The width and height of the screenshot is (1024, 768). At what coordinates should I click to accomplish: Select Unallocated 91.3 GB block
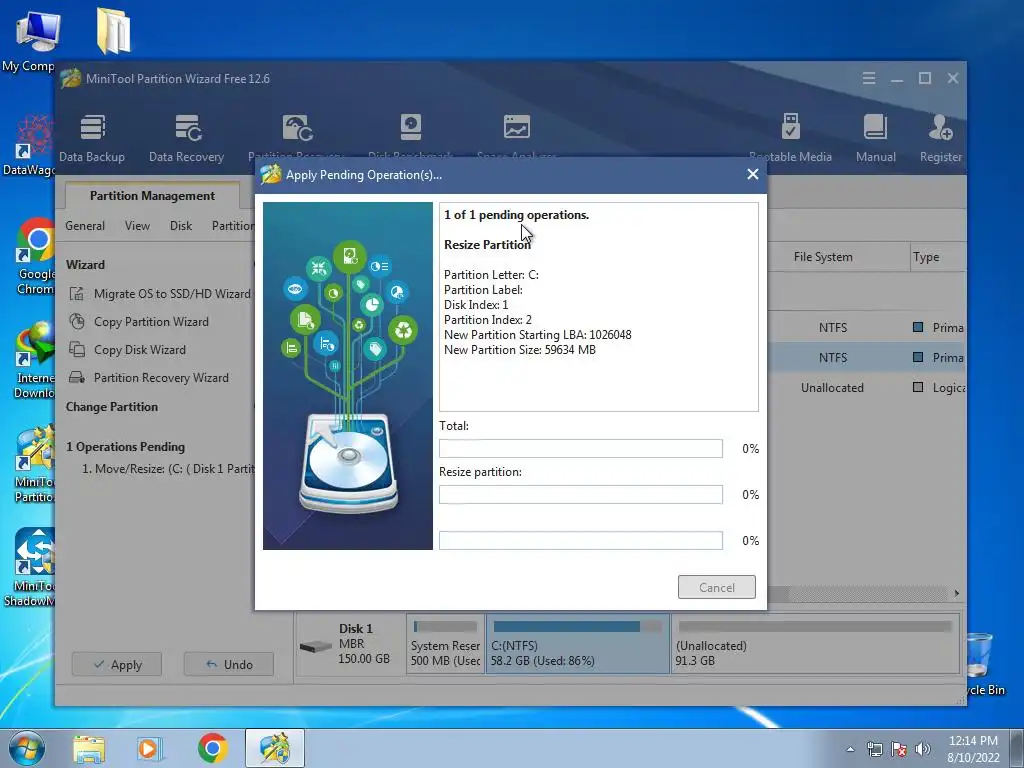point(816,644)
